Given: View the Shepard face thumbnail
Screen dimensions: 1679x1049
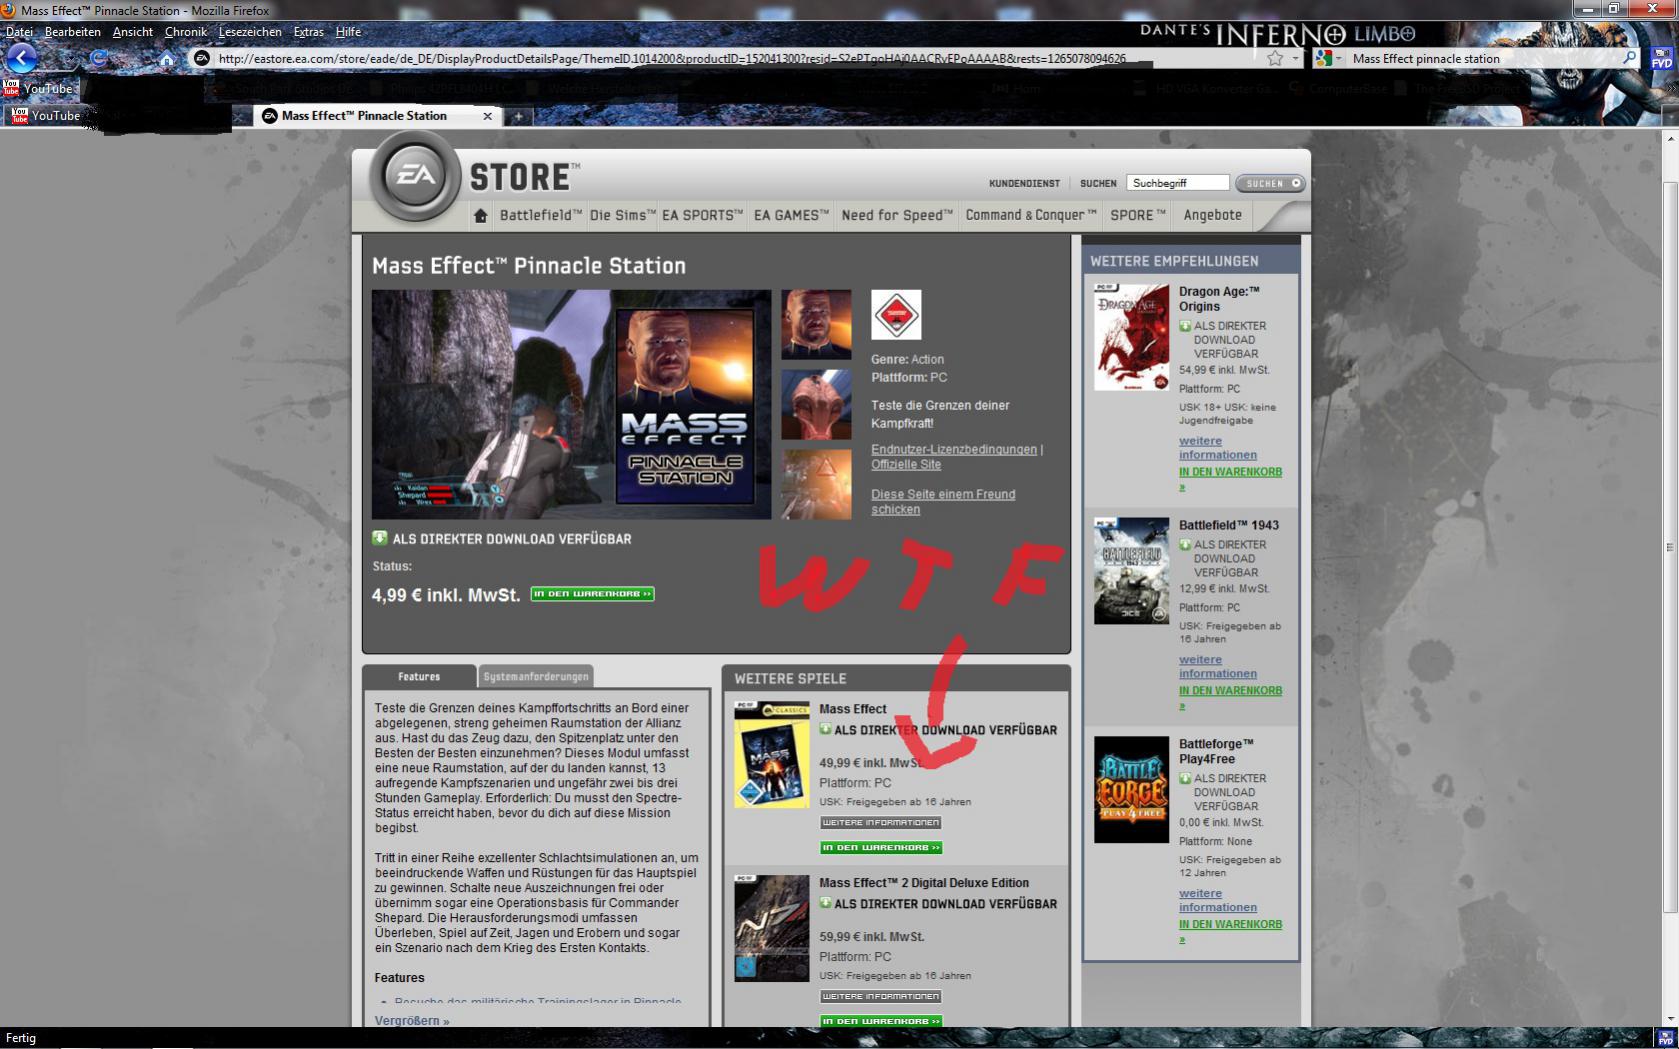Looking at the screenshot, I should tap(816, 324).
